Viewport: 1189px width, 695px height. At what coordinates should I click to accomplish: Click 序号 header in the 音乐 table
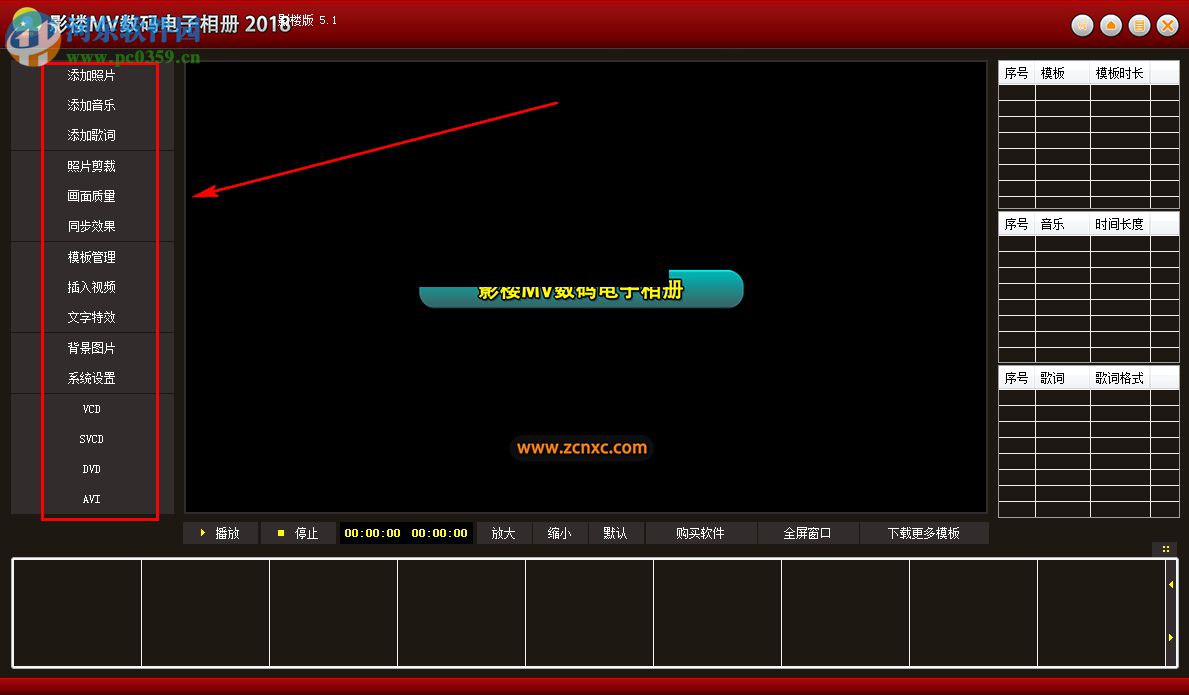pyautogui.click(x=1017, y=224)
